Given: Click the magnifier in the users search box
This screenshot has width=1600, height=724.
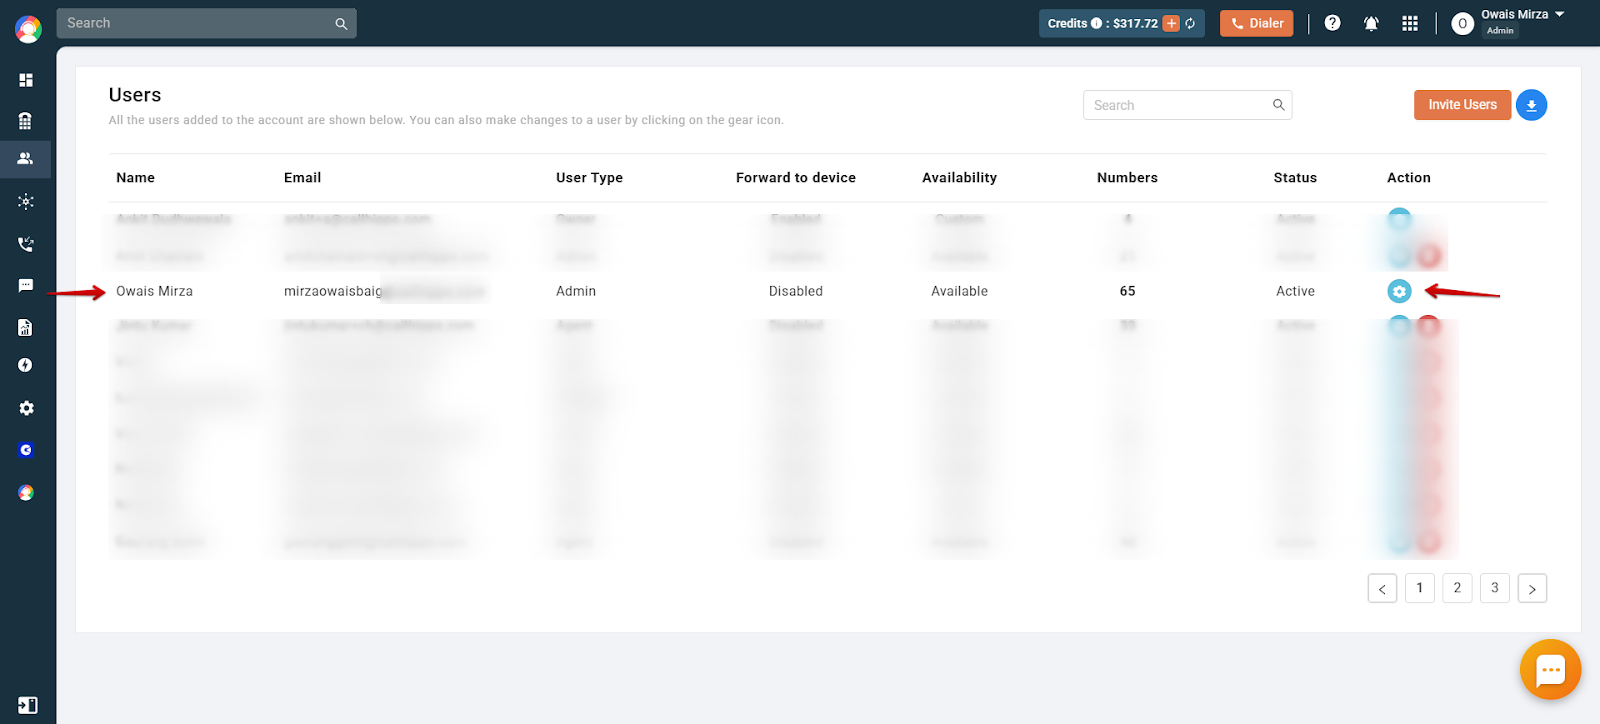Looking at the screenshot, I should coord(1278,105).
